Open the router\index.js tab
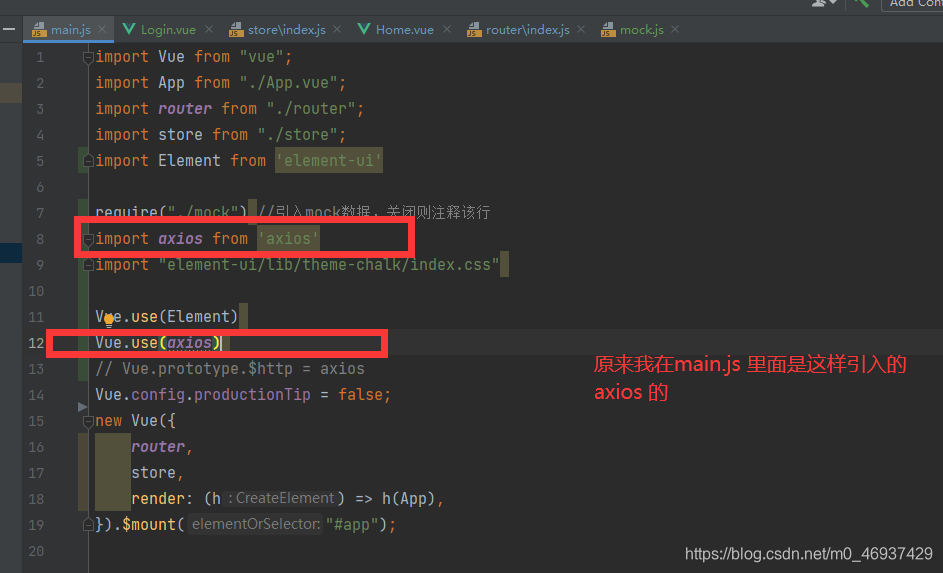The height and width of the screenshot is (573, 943). (527, 29)
